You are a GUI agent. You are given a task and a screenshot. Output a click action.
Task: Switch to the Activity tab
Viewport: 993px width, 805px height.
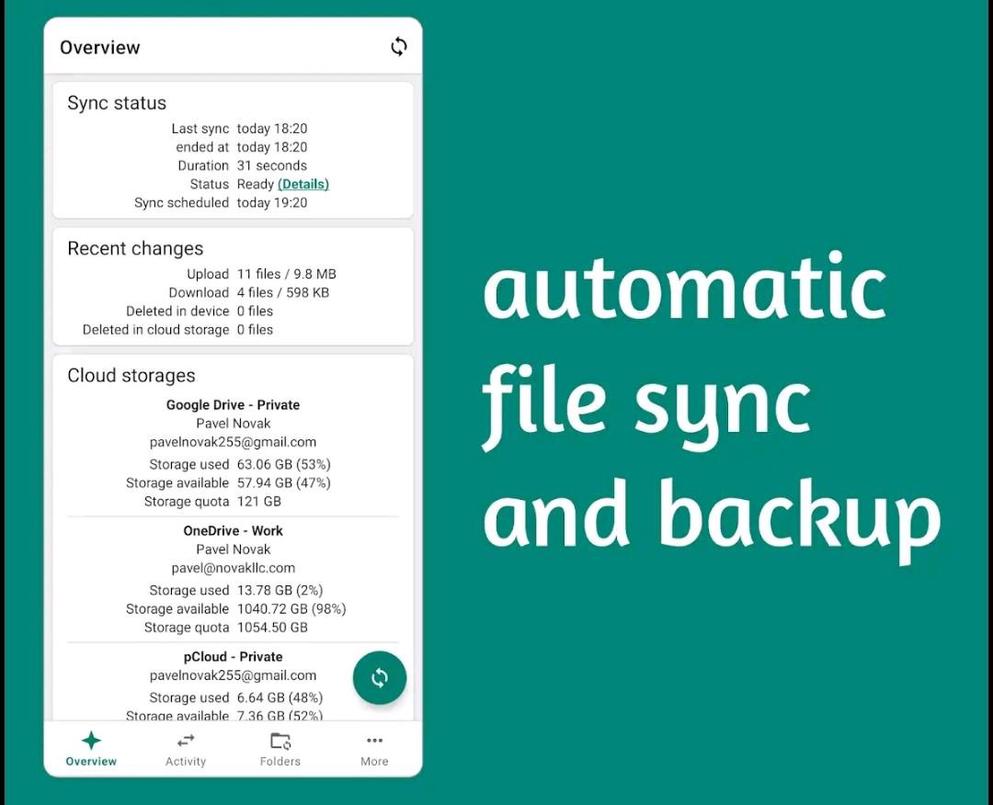click(x=186, y=749)
